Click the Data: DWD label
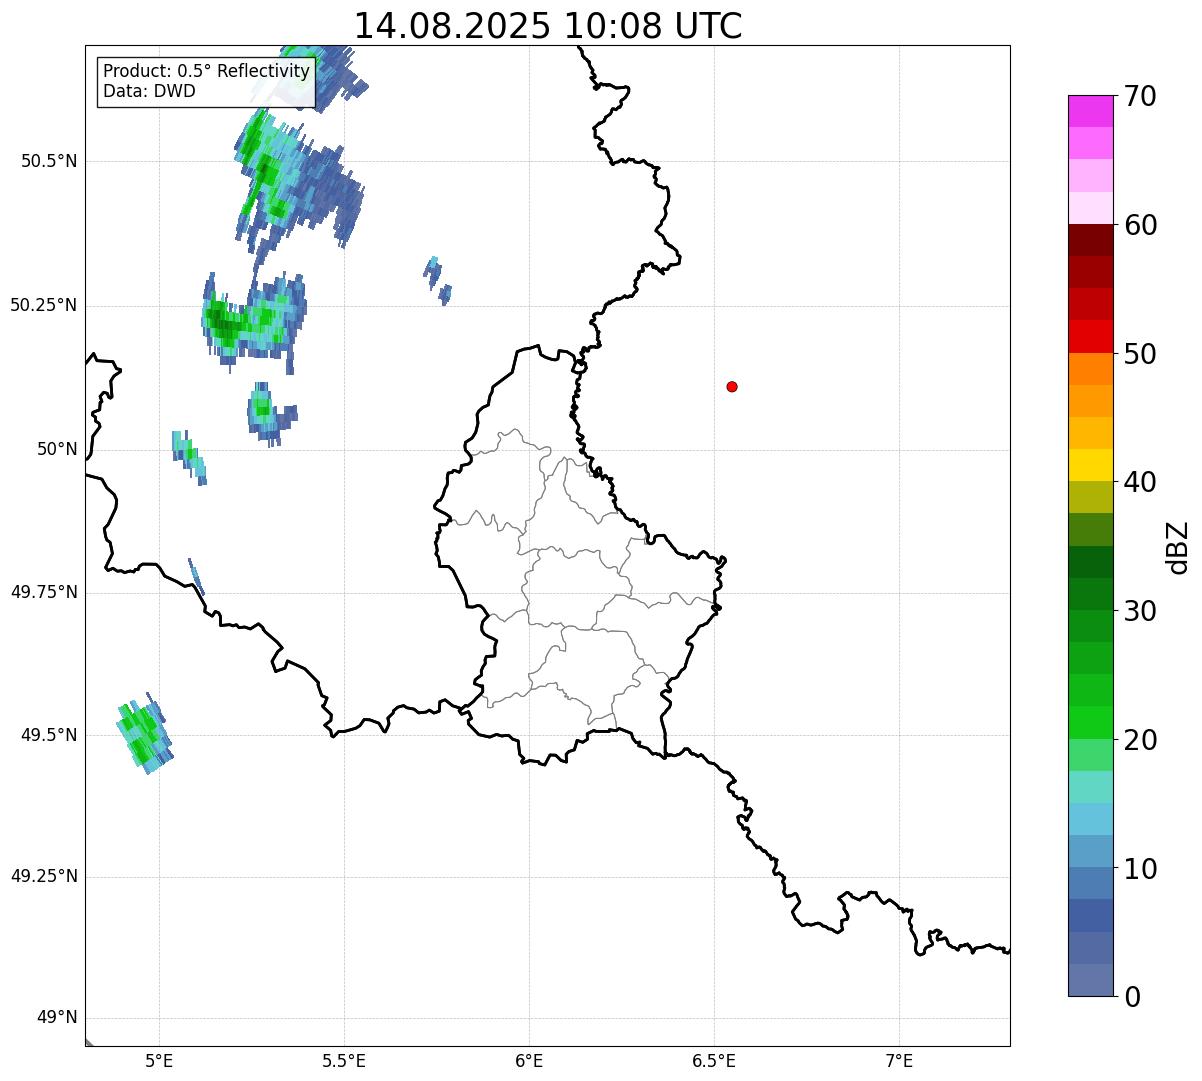Screen dimensions: 1202x1081 [x=149, y=91]
